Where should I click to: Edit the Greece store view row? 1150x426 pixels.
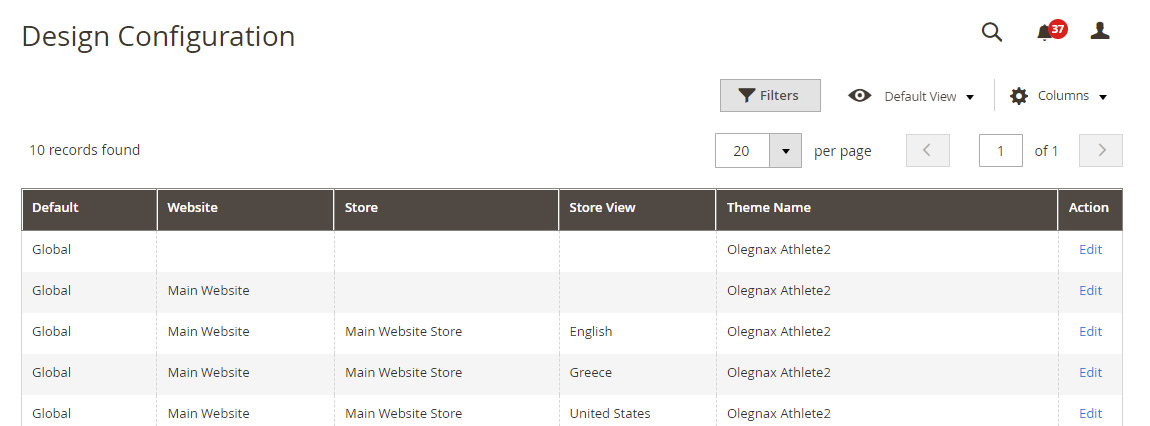[1091, 372]
